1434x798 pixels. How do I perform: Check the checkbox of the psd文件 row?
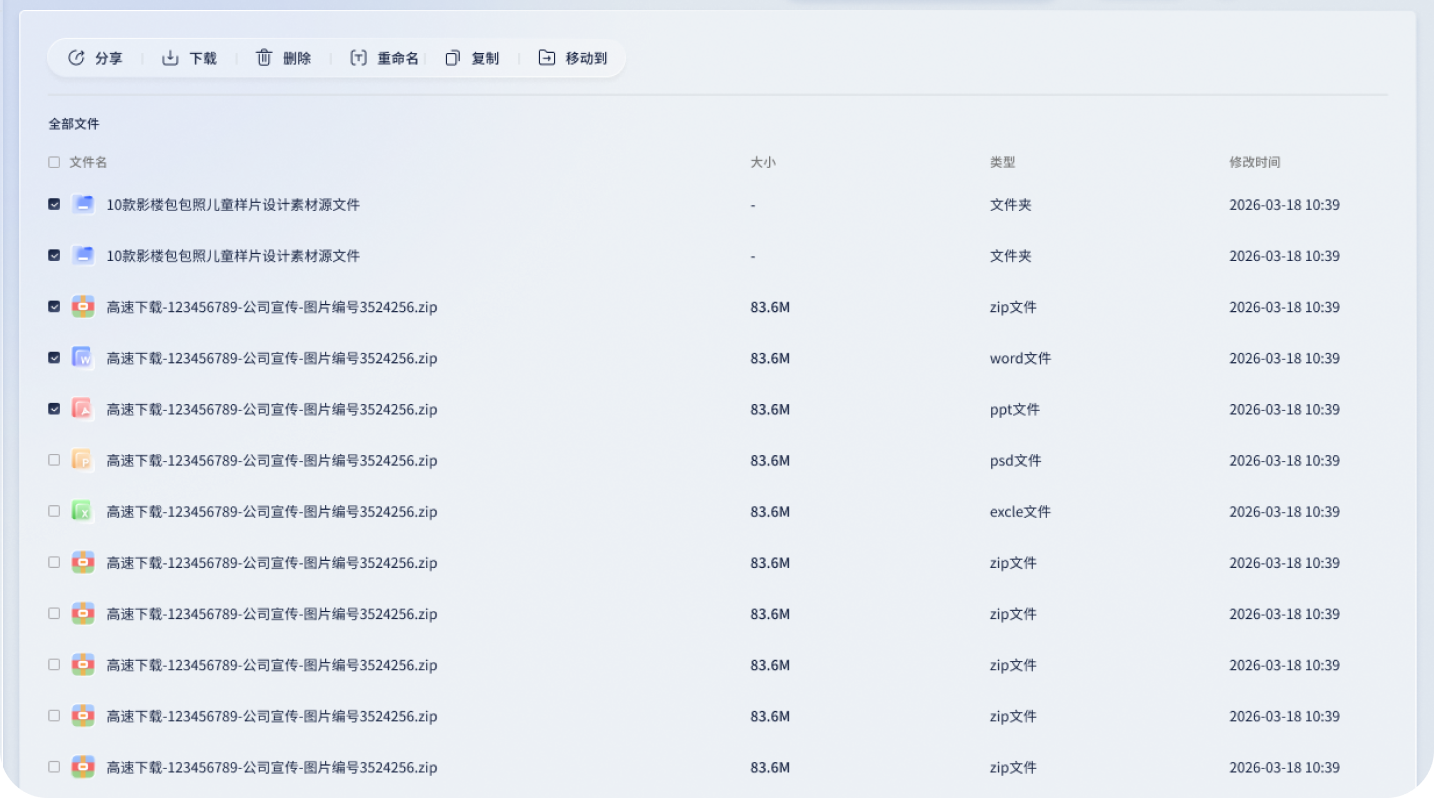[x=54, y=460]
